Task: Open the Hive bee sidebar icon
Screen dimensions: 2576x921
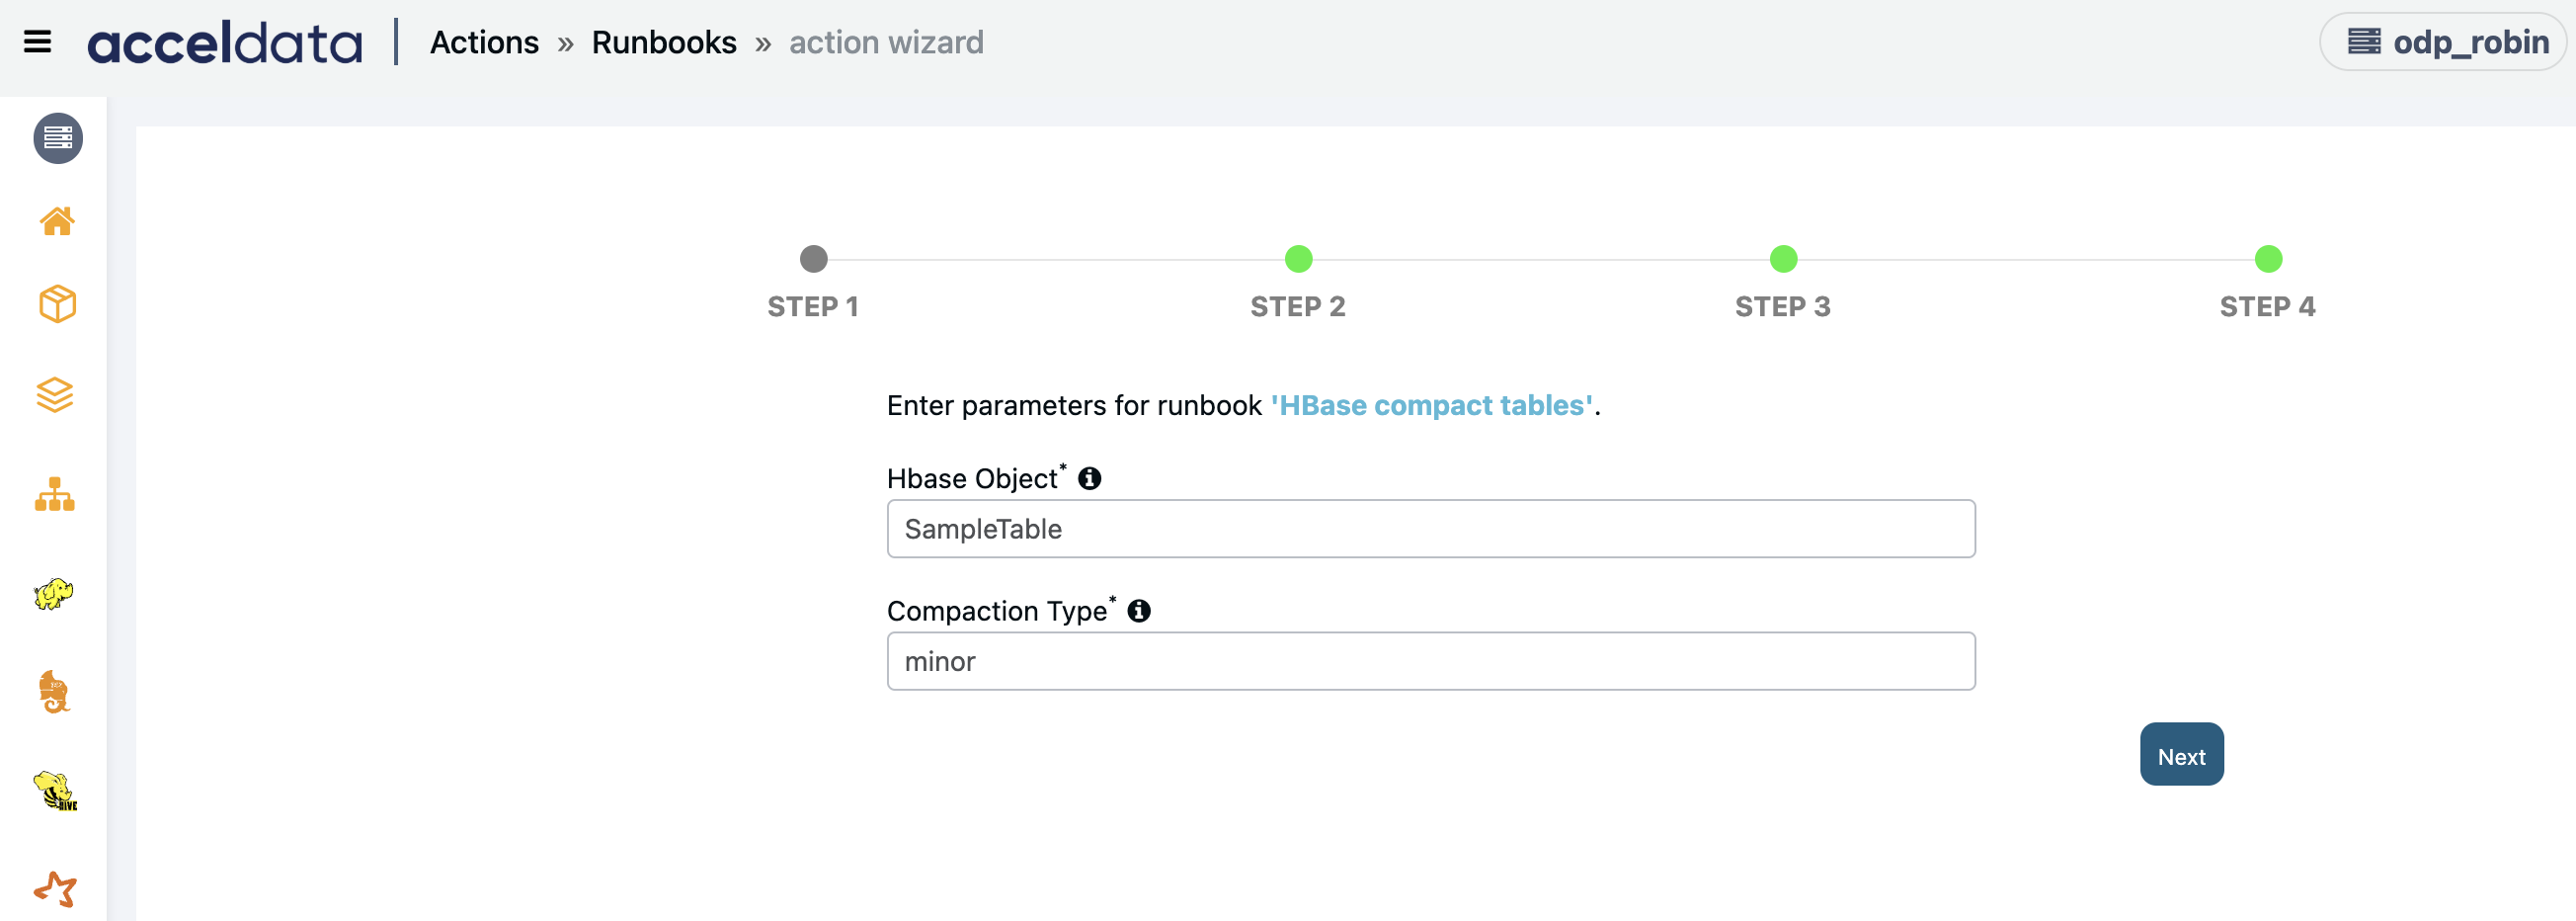Action: click(x=55, y=791)
